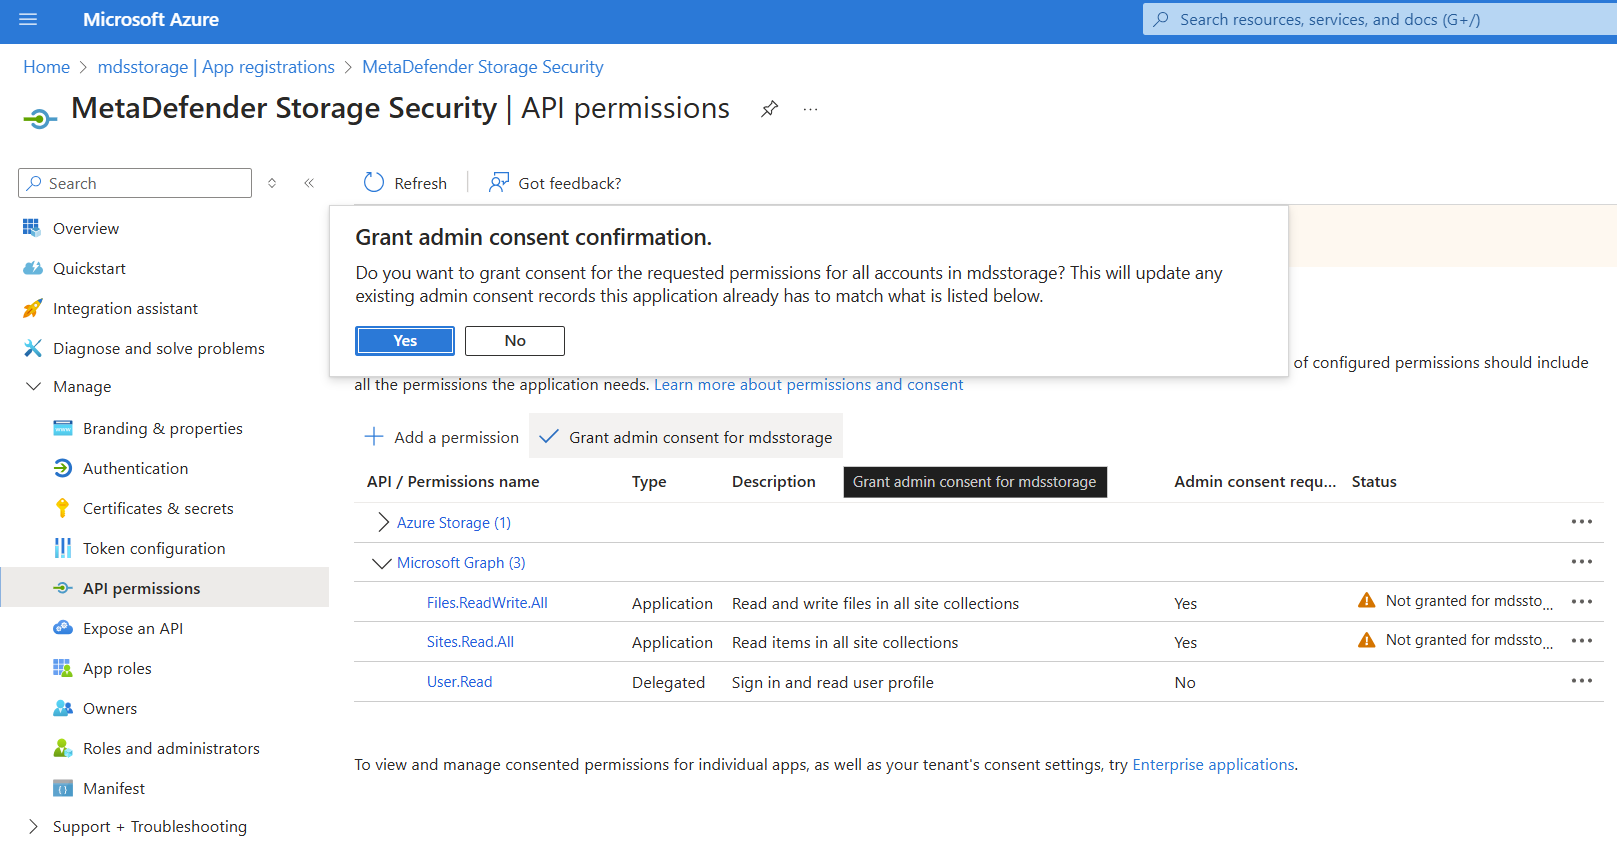The width and height of the screenshot is (1617, 847).
Task: Open the User.Read permission link
Action: pyautogui.click(x=459, y=681)
